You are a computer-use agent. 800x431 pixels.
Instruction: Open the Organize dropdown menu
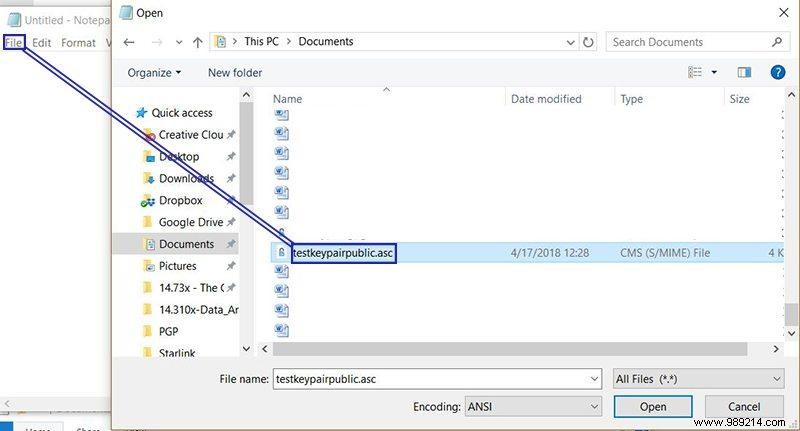tap(154, 72)
